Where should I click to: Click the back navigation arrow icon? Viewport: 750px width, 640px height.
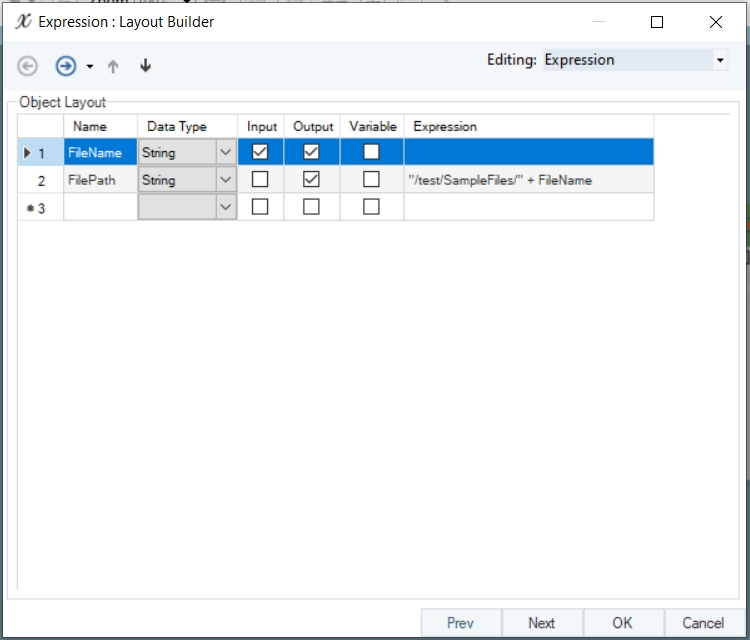(28, 66)
